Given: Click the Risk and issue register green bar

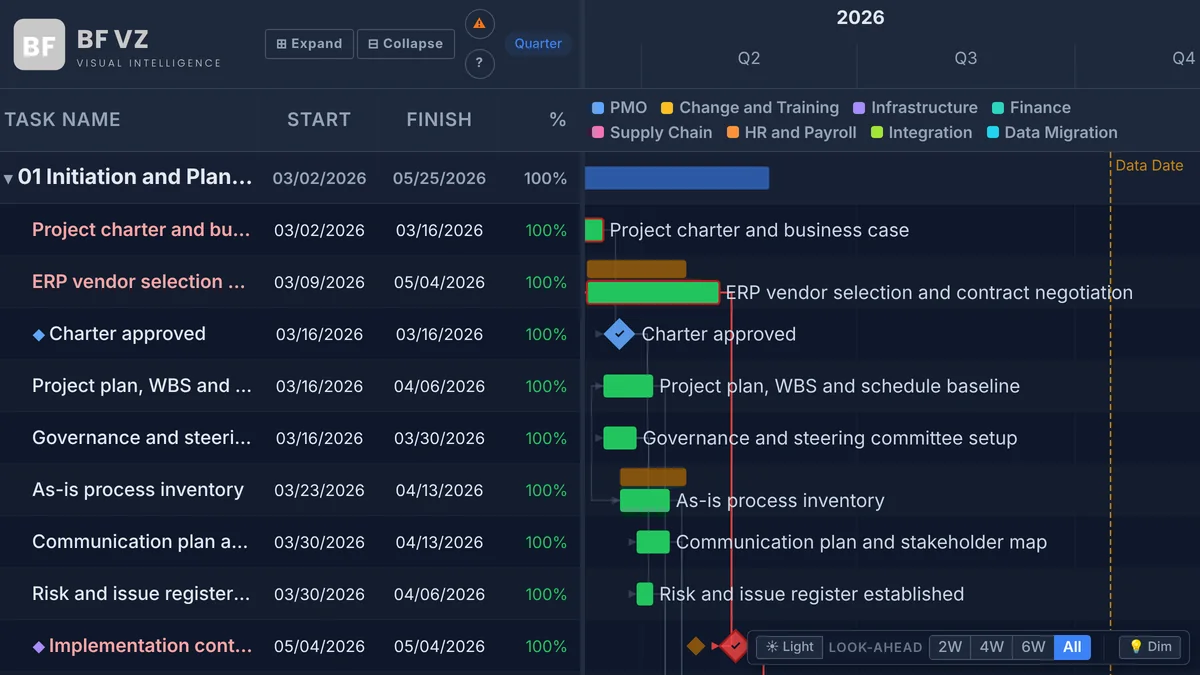Looking at the screenshot, I should [645, 594].
